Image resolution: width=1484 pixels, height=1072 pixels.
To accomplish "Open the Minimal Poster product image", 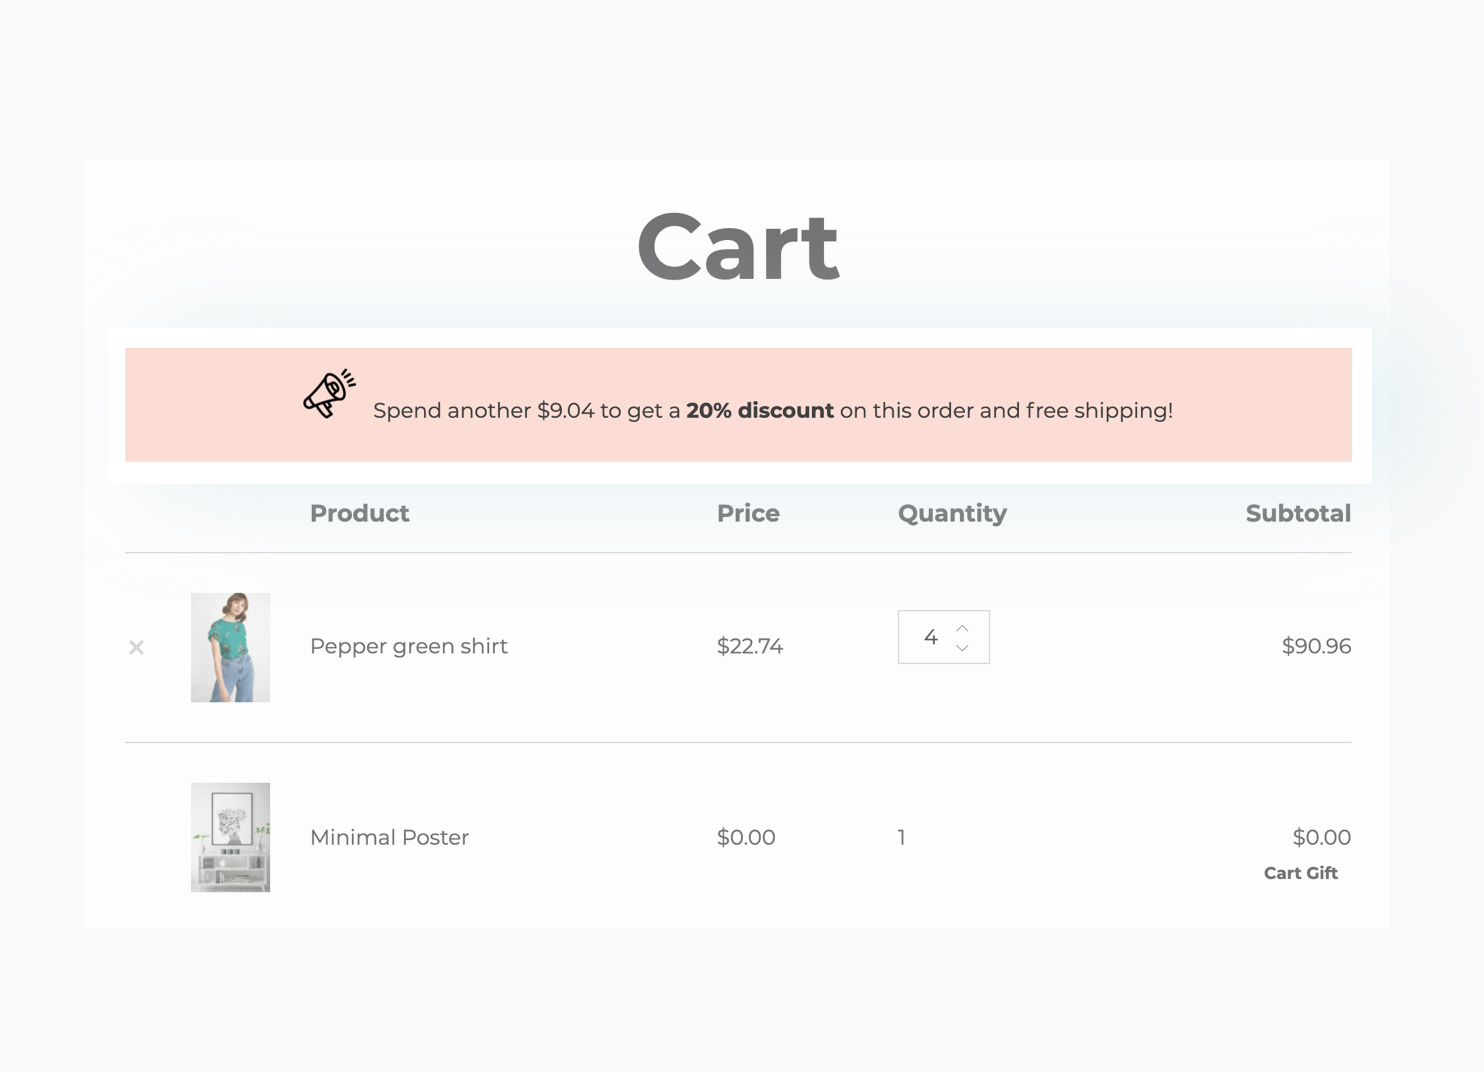I will point(230,837).
